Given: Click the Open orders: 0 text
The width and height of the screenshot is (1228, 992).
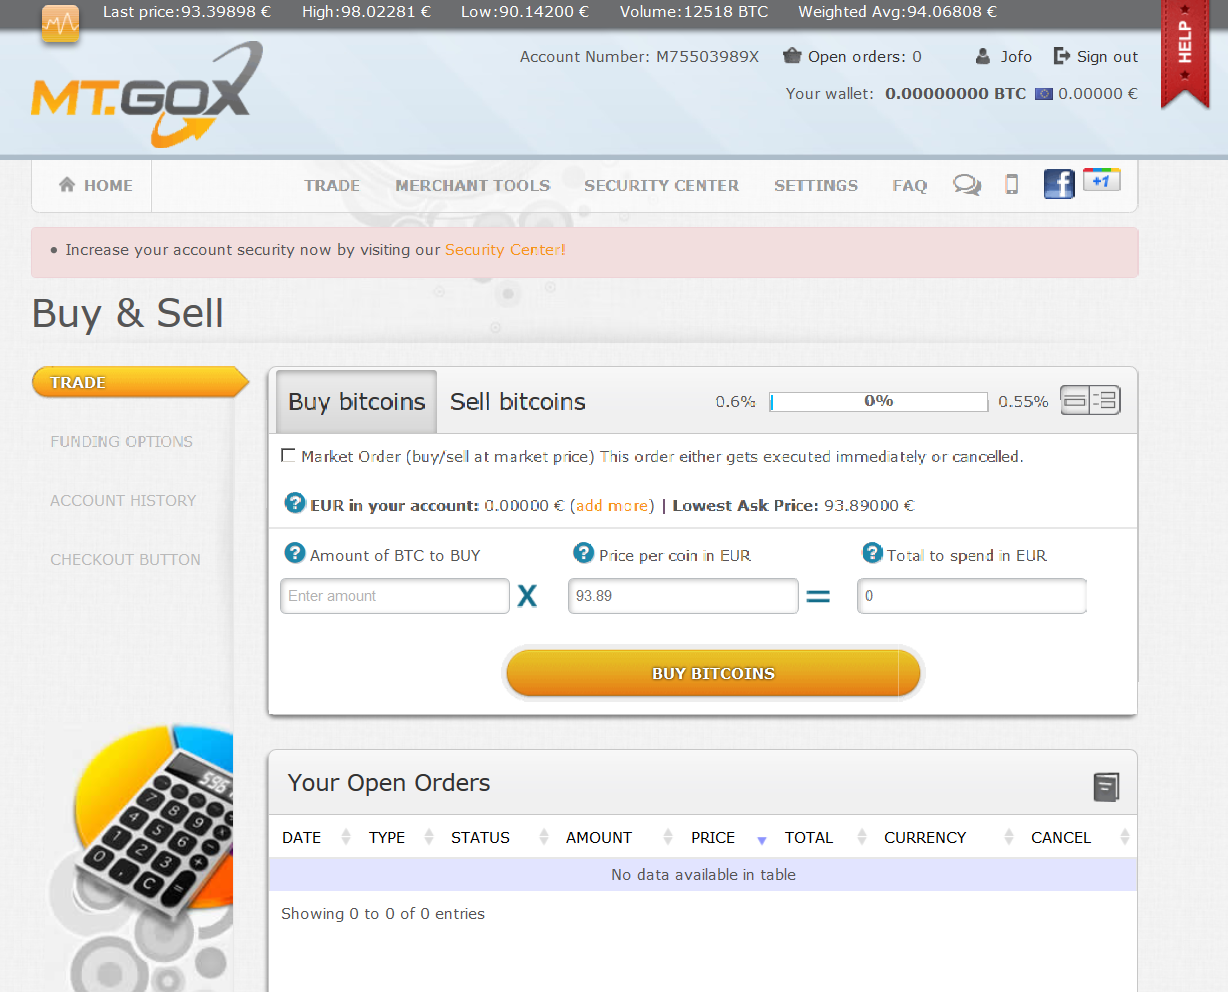Looking at the screenshot, I should tap(865, 57).
